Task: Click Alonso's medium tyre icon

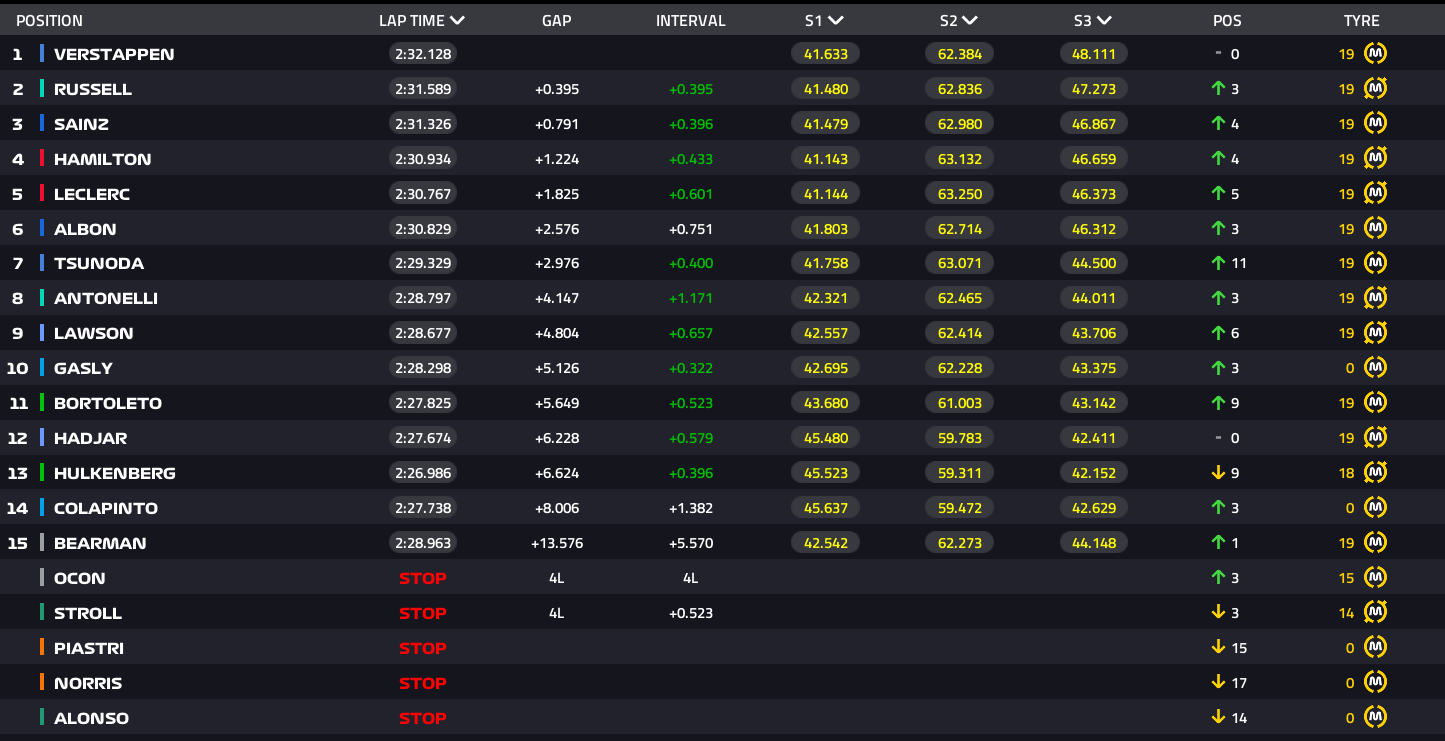Action: [x=1376, y=718]
